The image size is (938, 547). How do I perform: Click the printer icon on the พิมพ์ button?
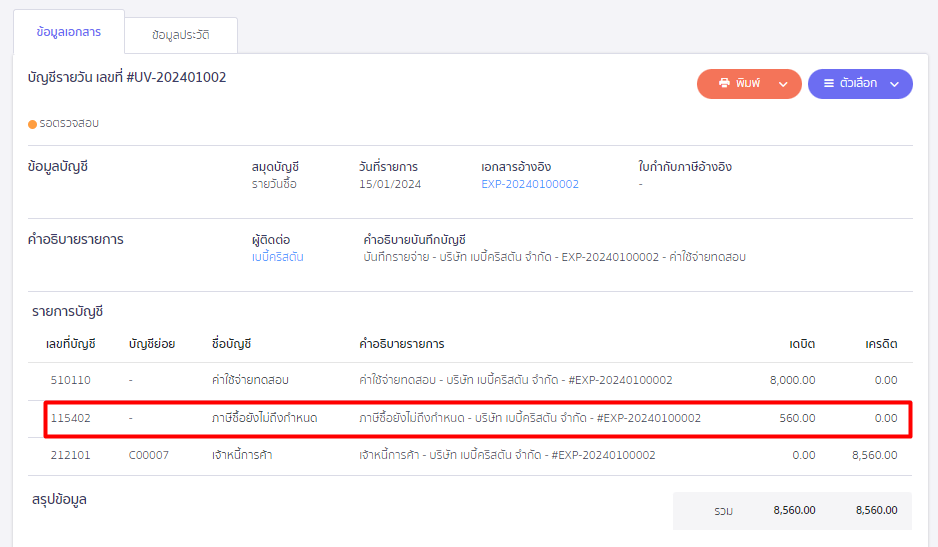[x=724, y=83]
